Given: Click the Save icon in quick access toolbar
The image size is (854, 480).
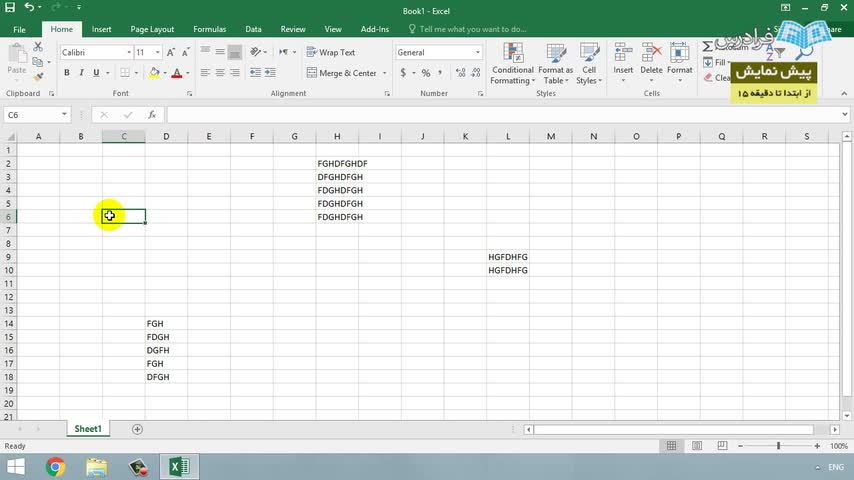Looking at the screenshot, I should pos(10,7).
